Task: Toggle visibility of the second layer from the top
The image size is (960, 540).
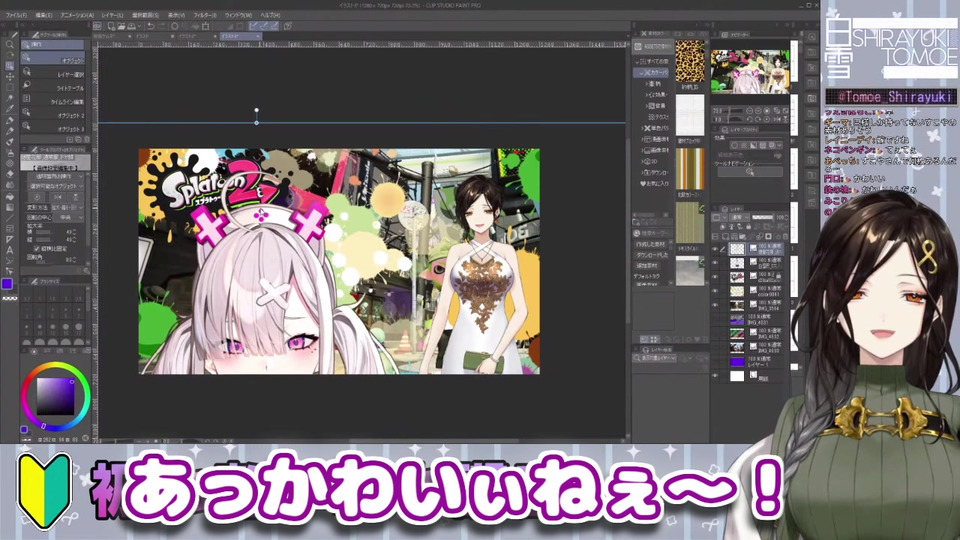Action: click(714, 263)
